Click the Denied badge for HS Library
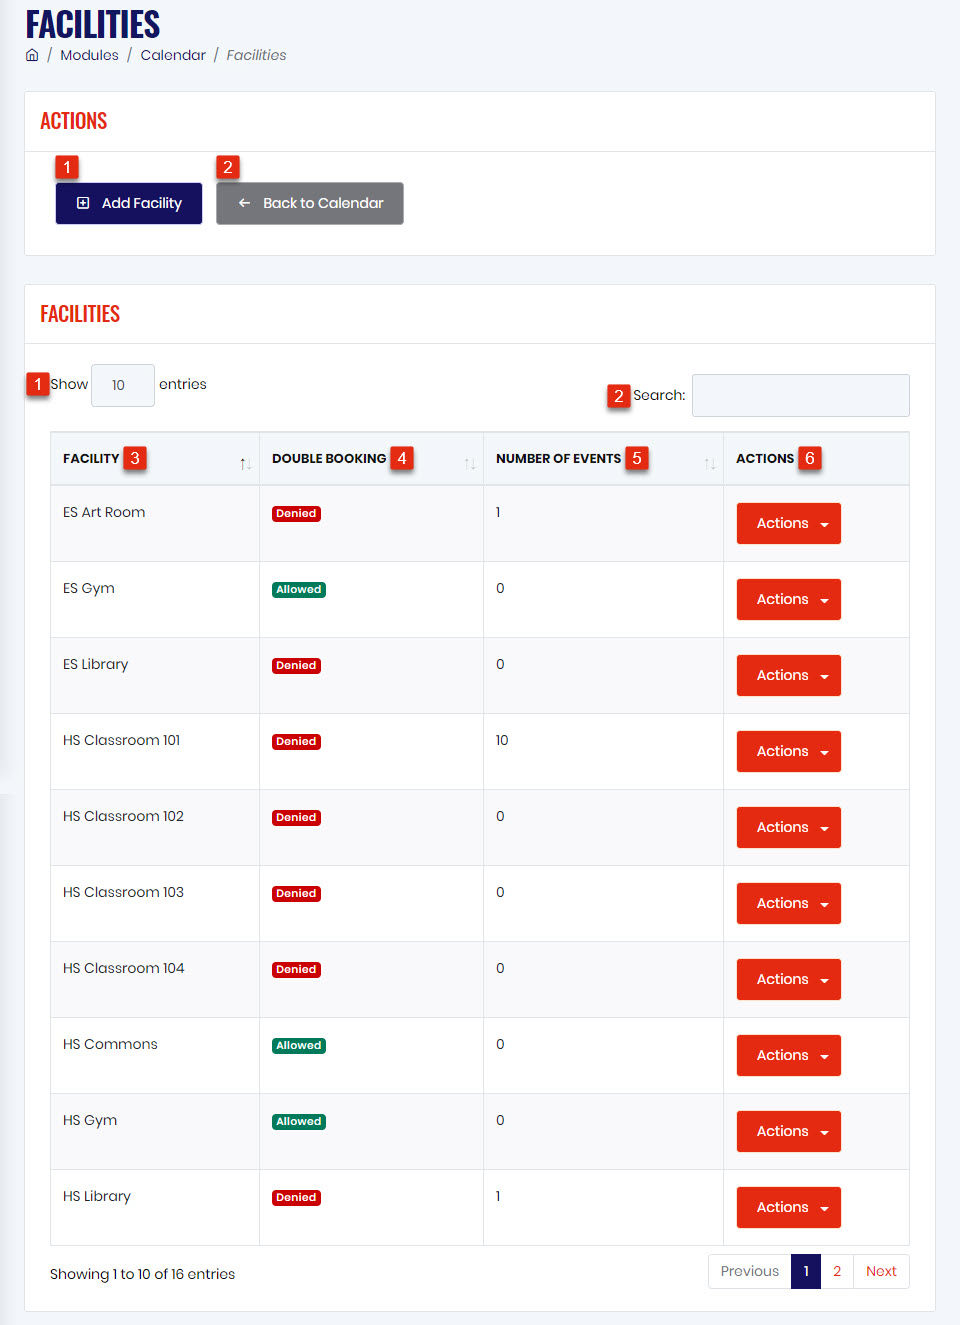Image resolution: width=960 pixels, height=1325 pixels. point(296,1198)
